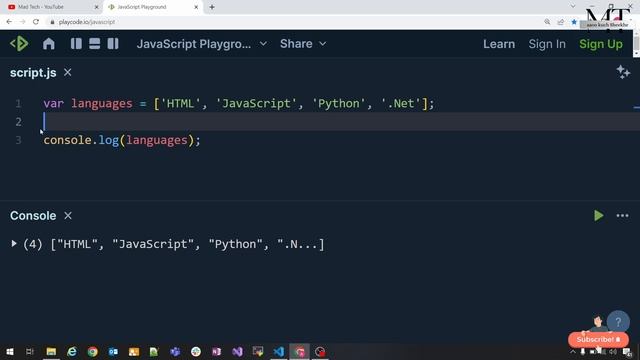Close the Console panel
Viewport: 640px width, 360px height.
point(68,216)
